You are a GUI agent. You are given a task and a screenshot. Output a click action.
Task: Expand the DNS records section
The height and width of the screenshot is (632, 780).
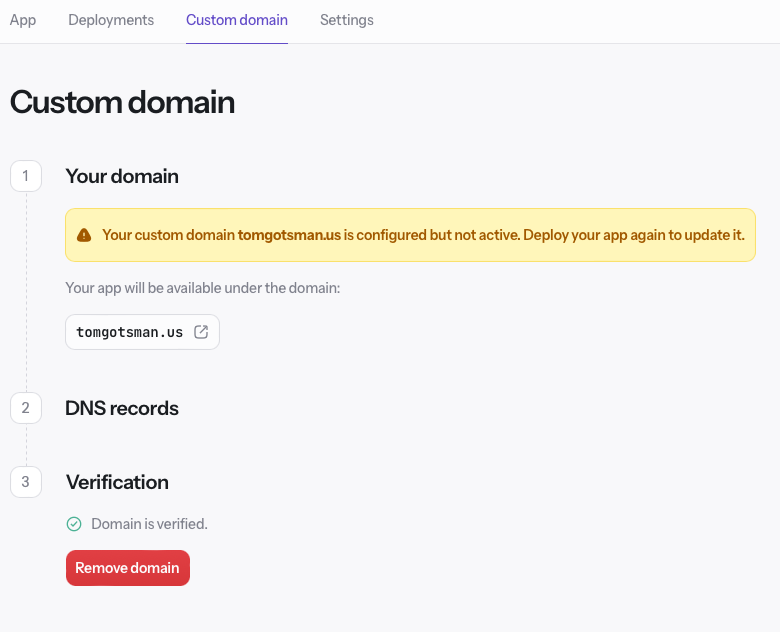coord(122,408)
